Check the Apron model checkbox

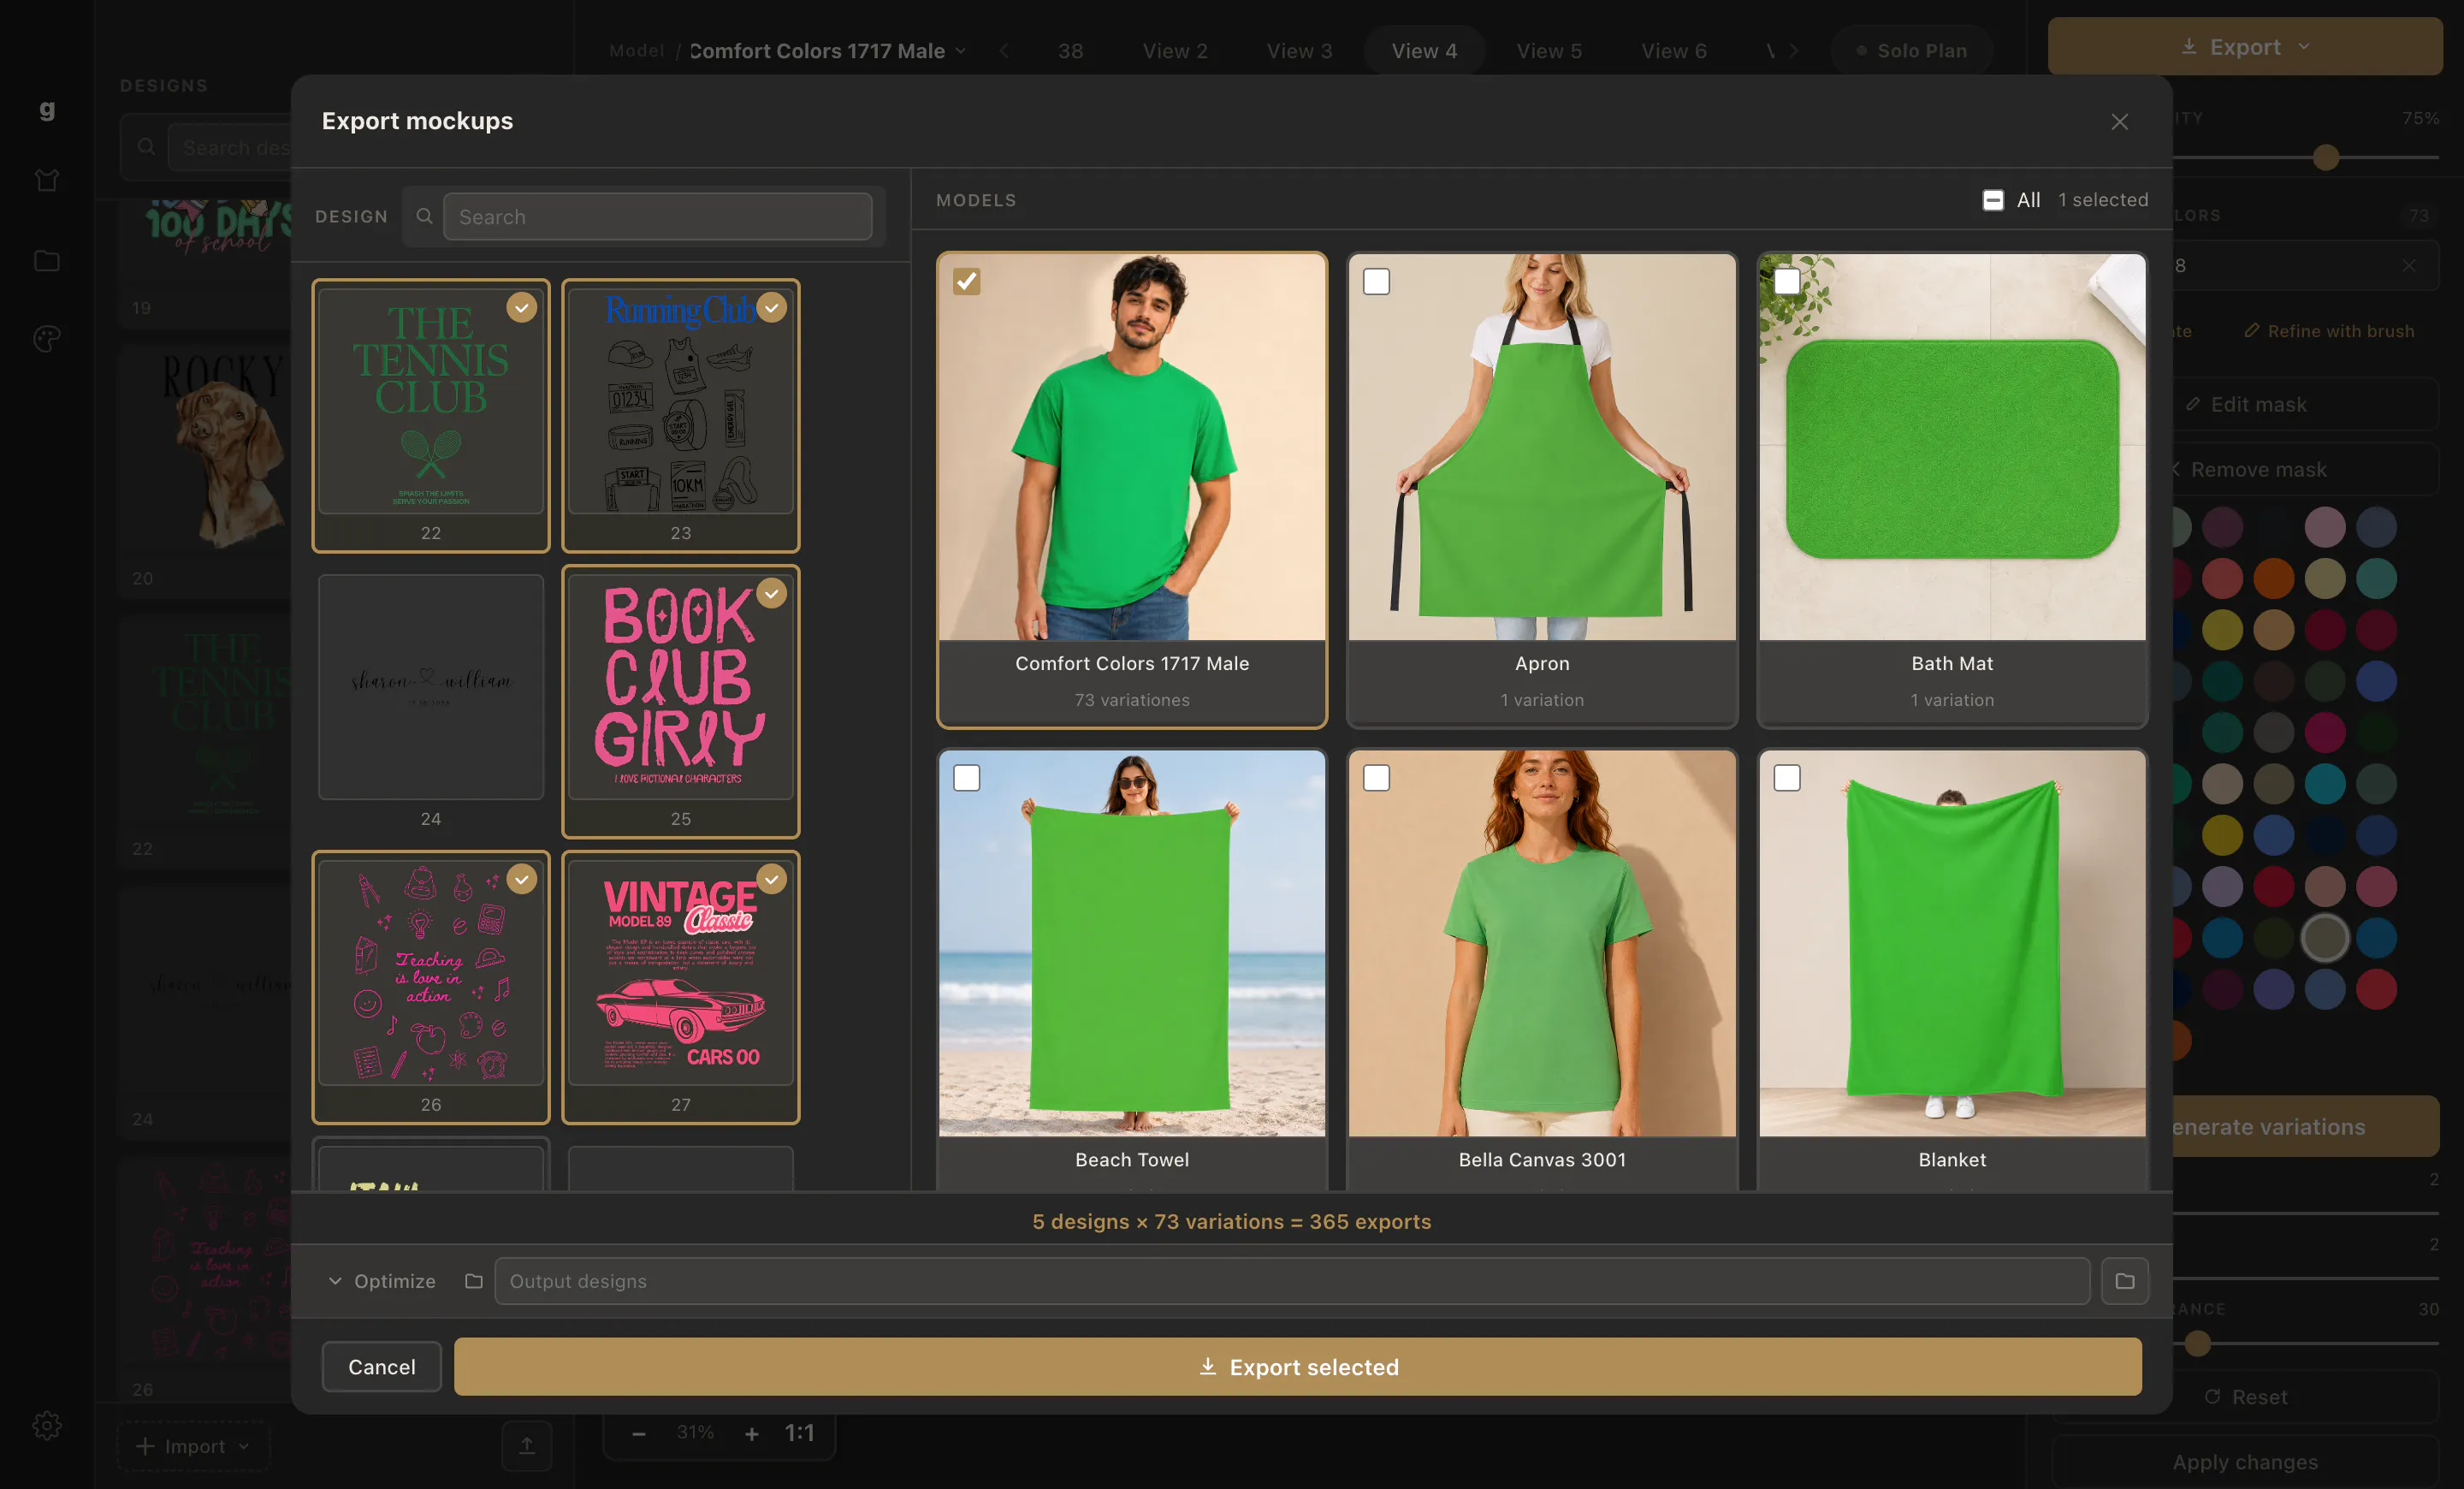(1376, 281)
